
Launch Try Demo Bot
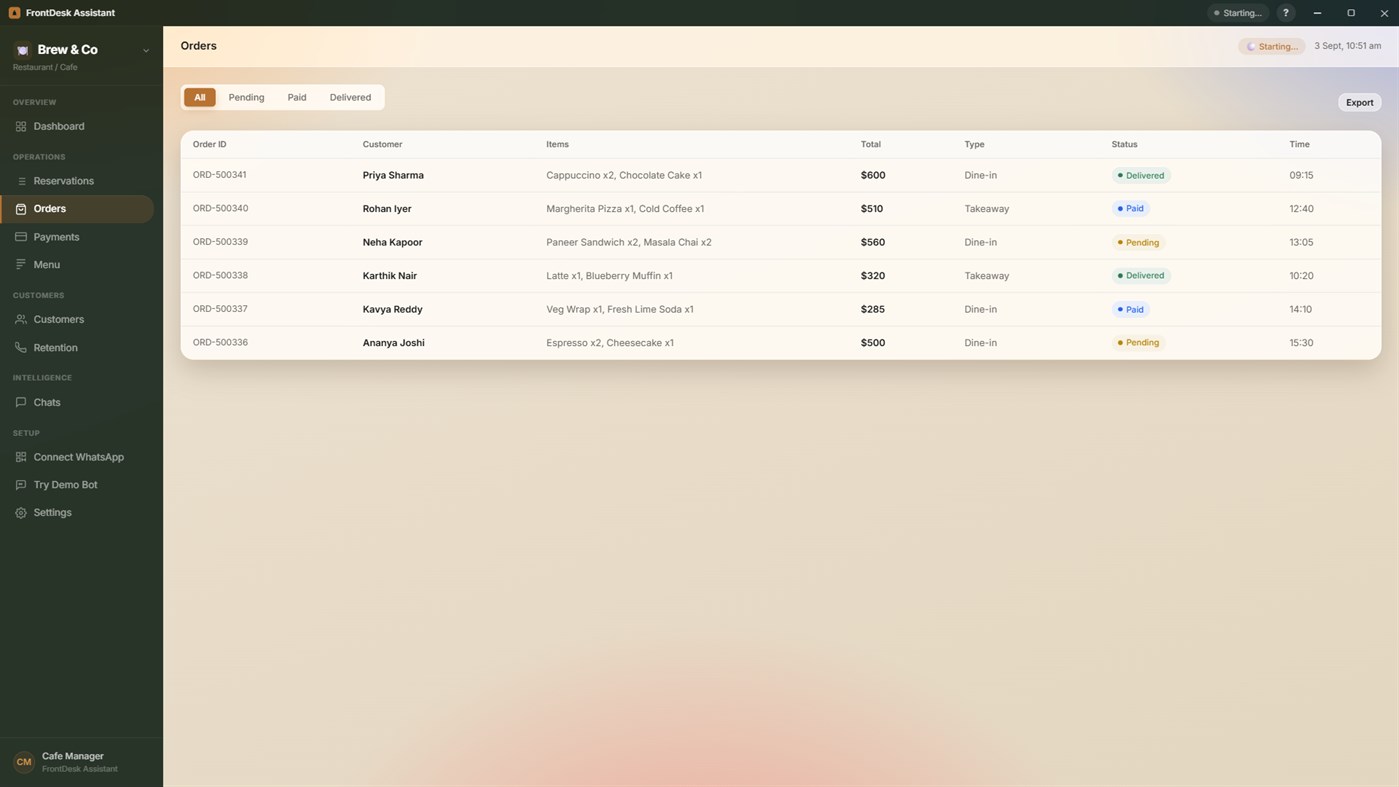77,485
